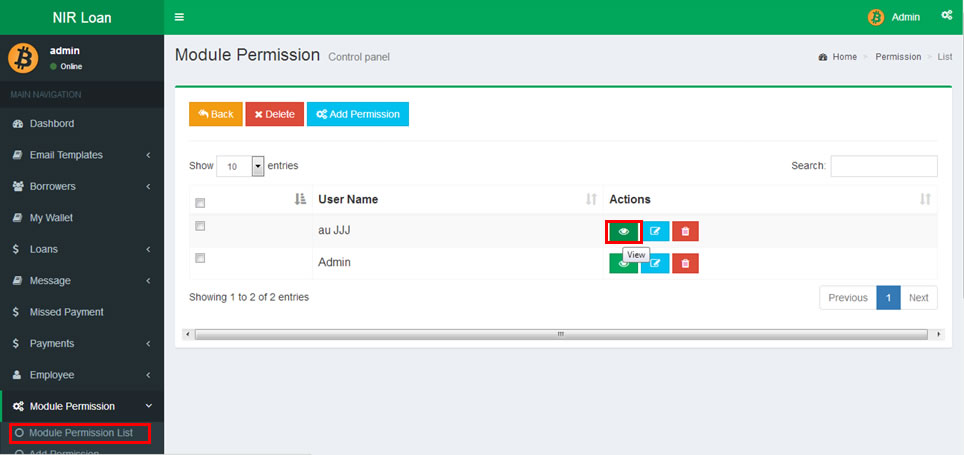
Task: Click the hamburger sidebar toggle icon
Action: pos(179,17)
